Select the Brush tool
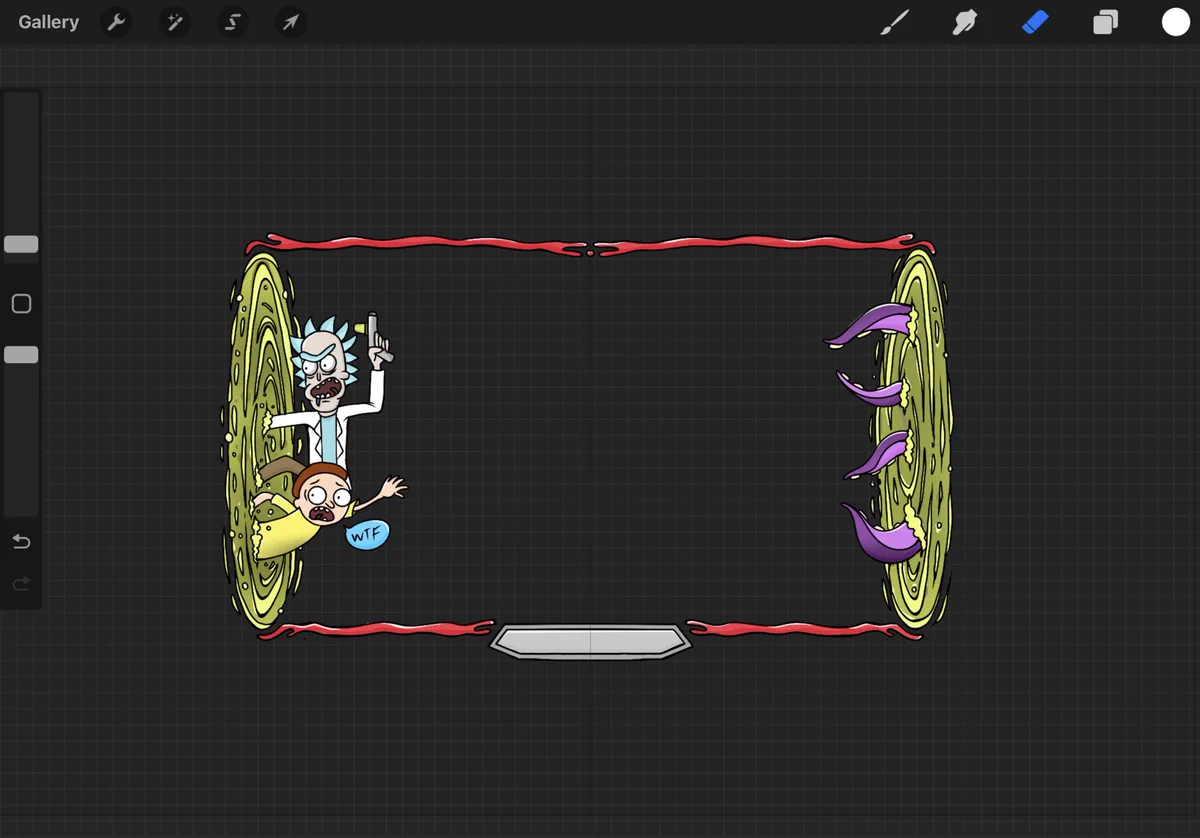This screenshot has height=838, width=1200. pos(895,22)
